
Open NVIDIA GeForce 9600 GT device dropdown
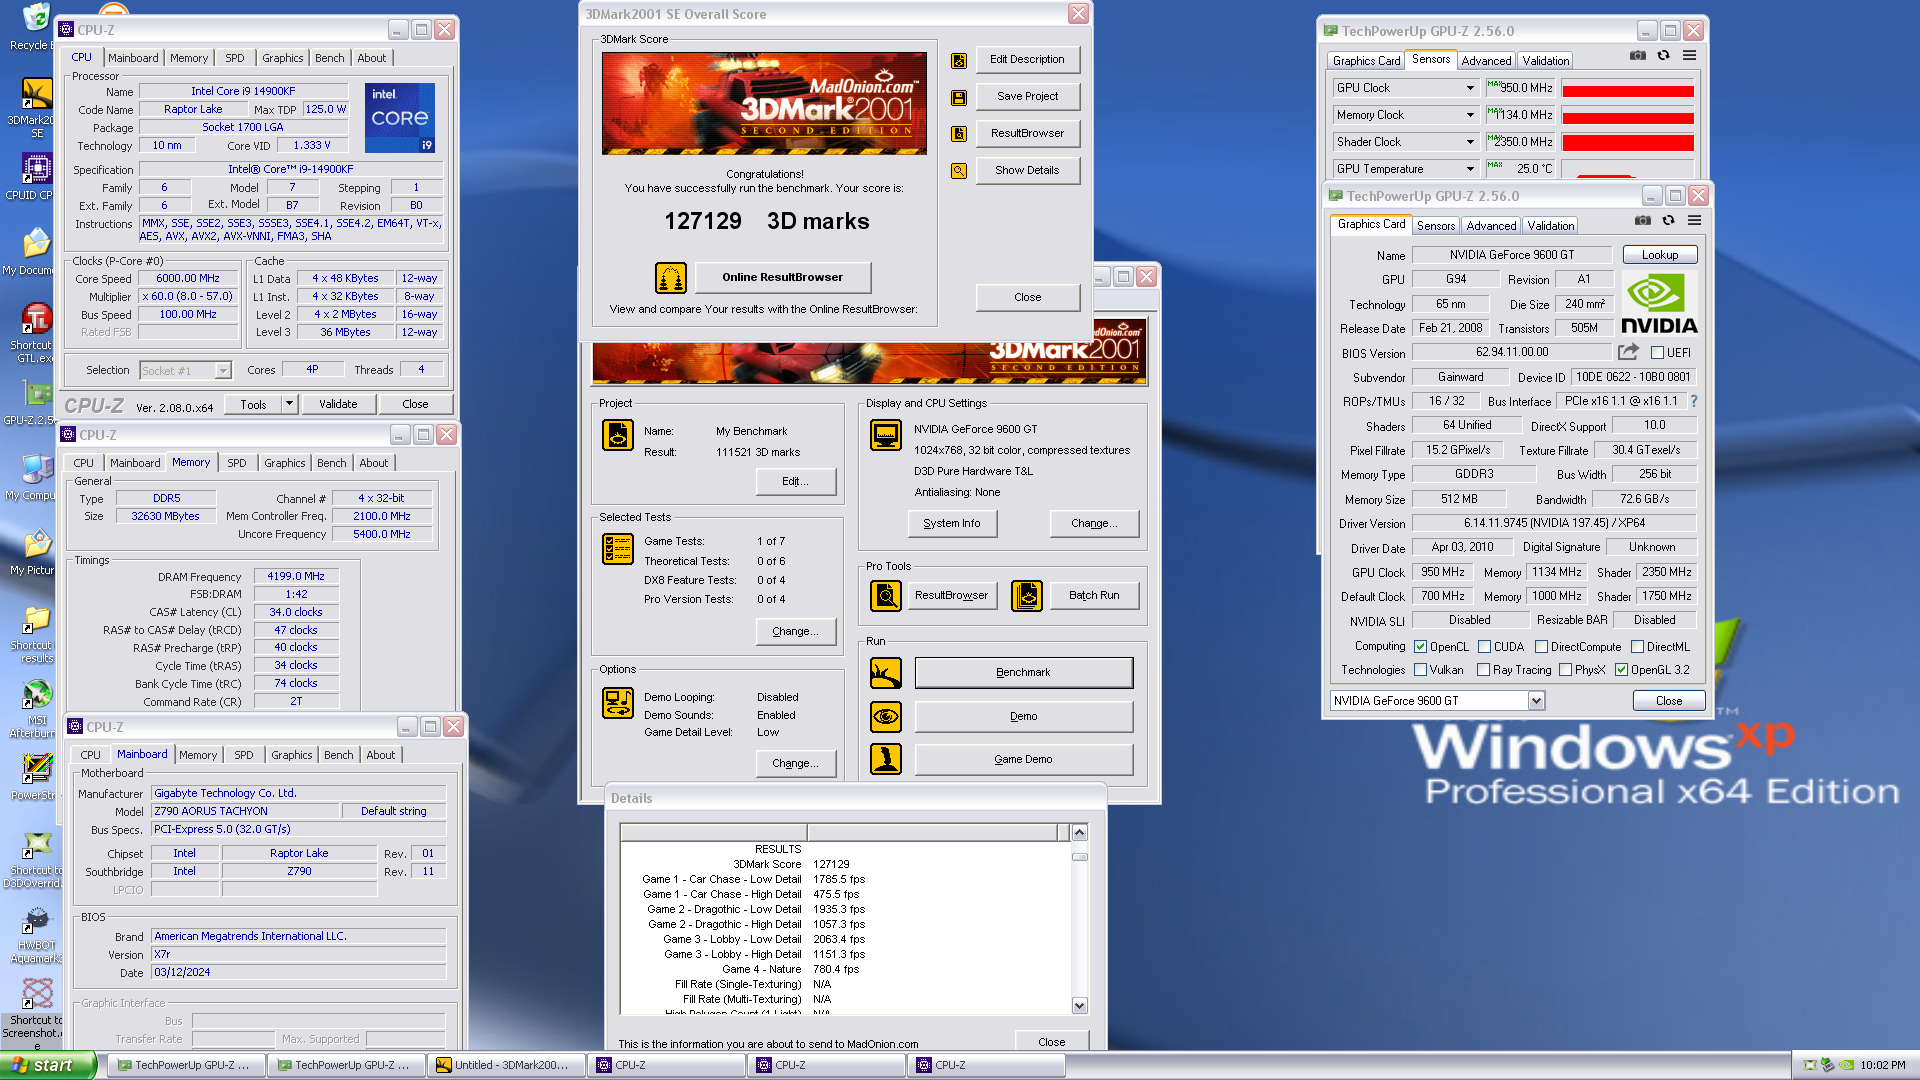tap(1536, 701)
